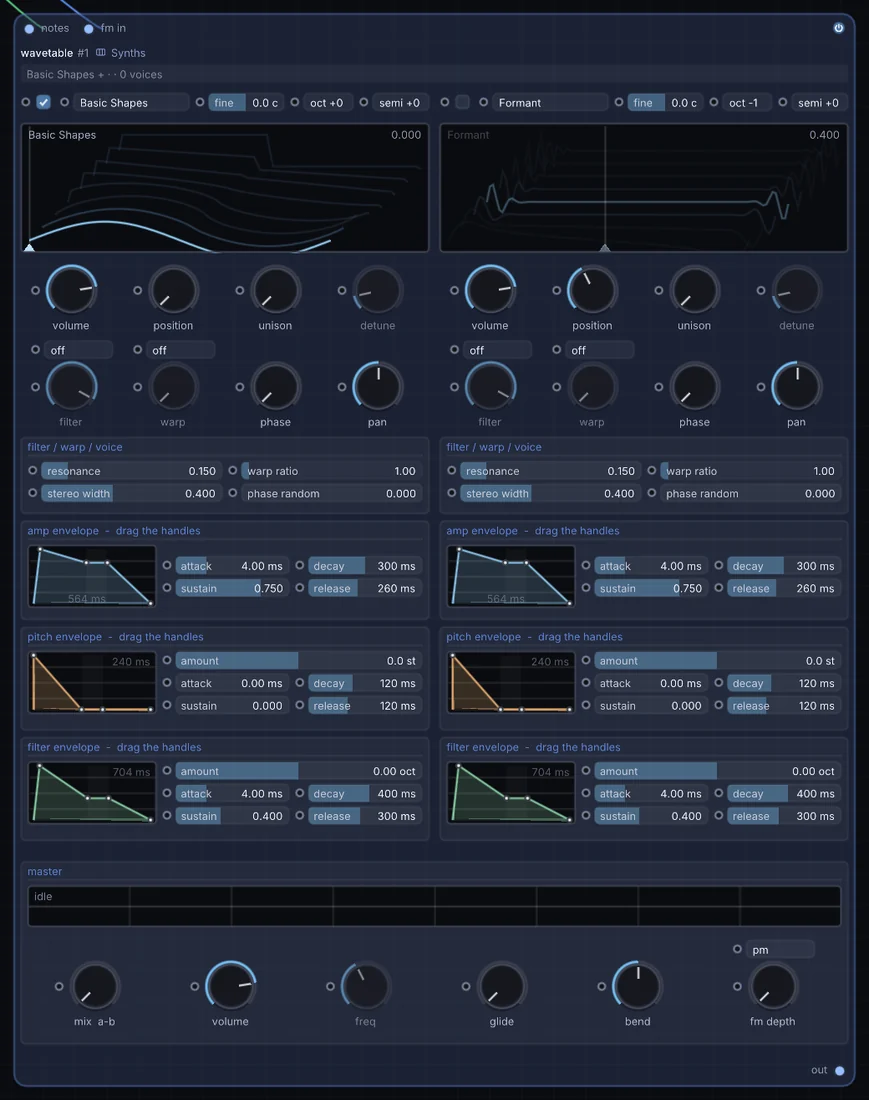Open oscillator A warp mode dropdown set to off
869x1100 pixels.
(x=181, y=350)
